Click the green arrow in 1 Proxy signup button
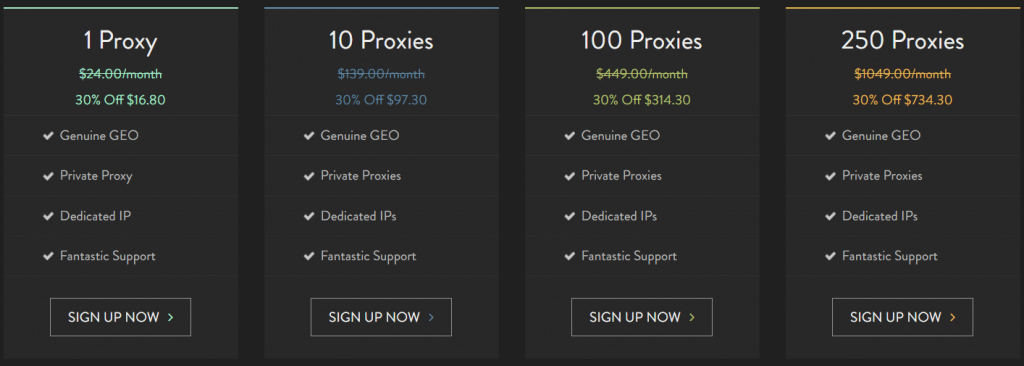Screen dimensions: 1024x366 (170, 318)
